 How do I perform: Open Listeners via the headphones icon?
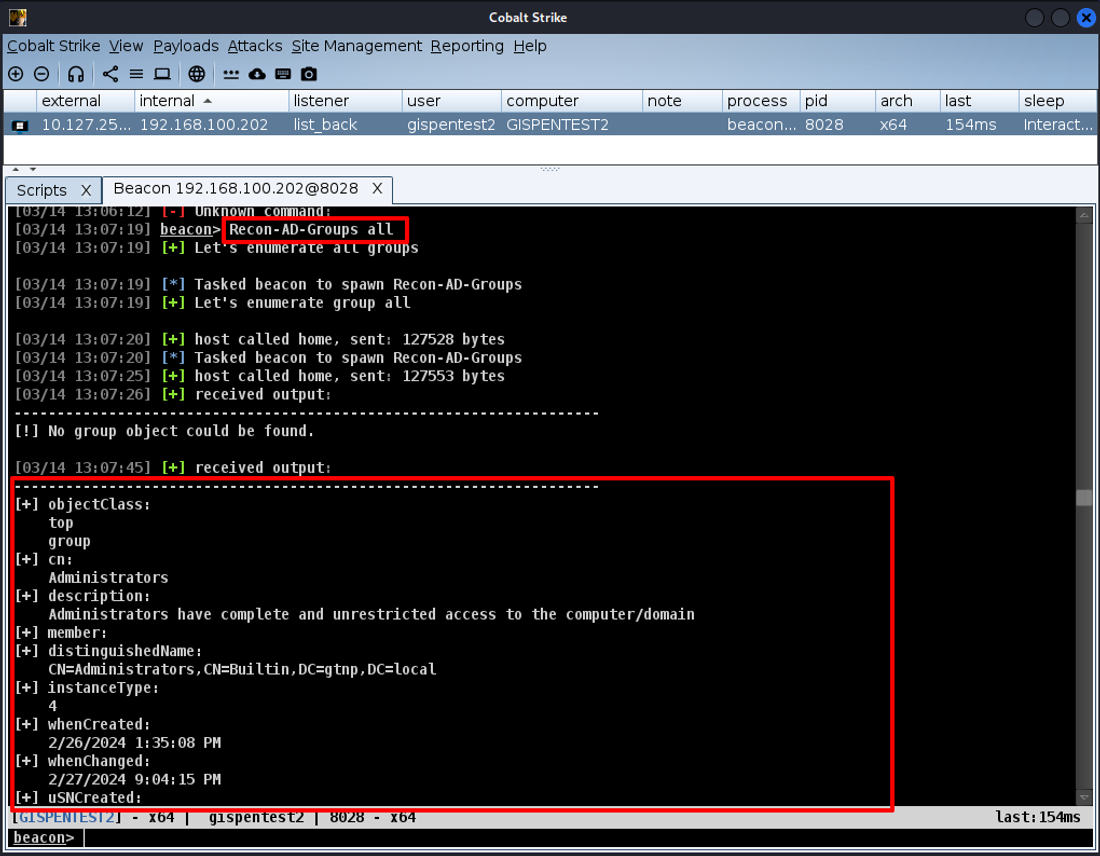76,74
